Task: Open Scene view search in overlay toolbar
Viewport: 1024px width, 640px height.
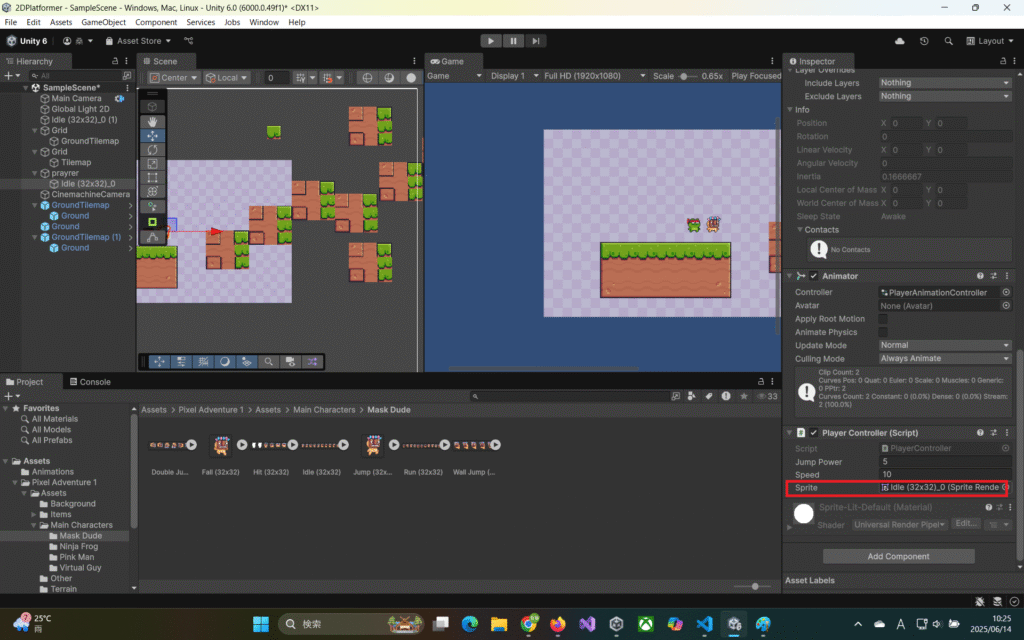Action: point(268,361)
